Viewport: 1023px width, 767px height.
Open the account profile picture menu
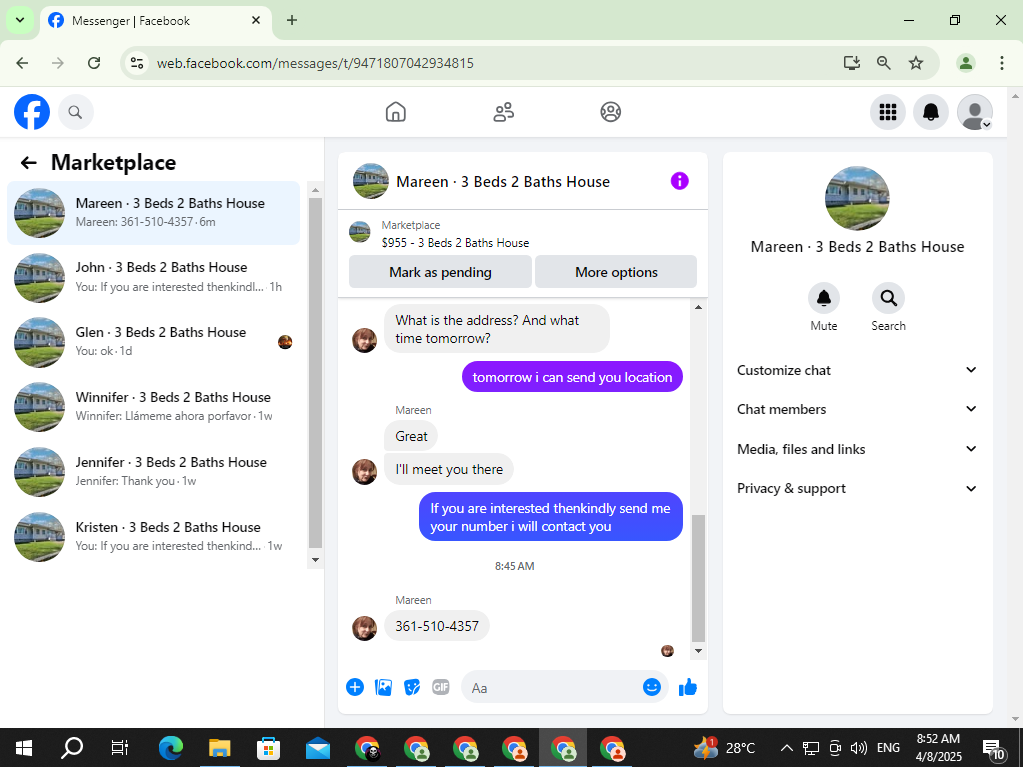(975, 112)
